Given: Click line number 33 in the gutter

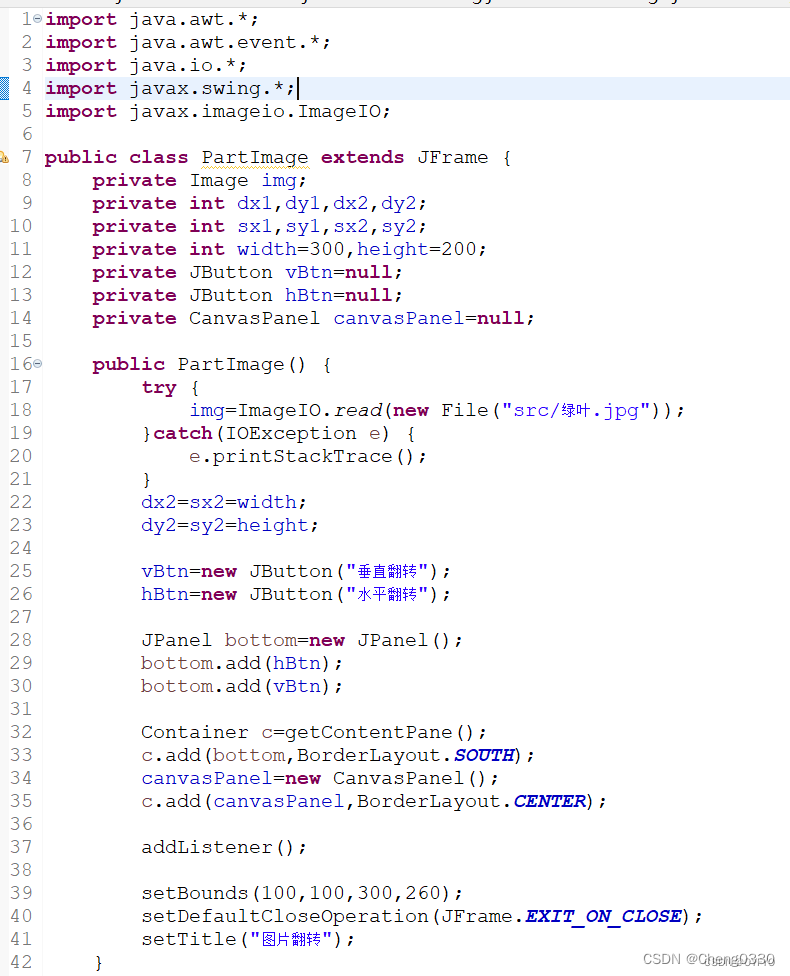Looking at the screenshot, I should click(21, 756).
